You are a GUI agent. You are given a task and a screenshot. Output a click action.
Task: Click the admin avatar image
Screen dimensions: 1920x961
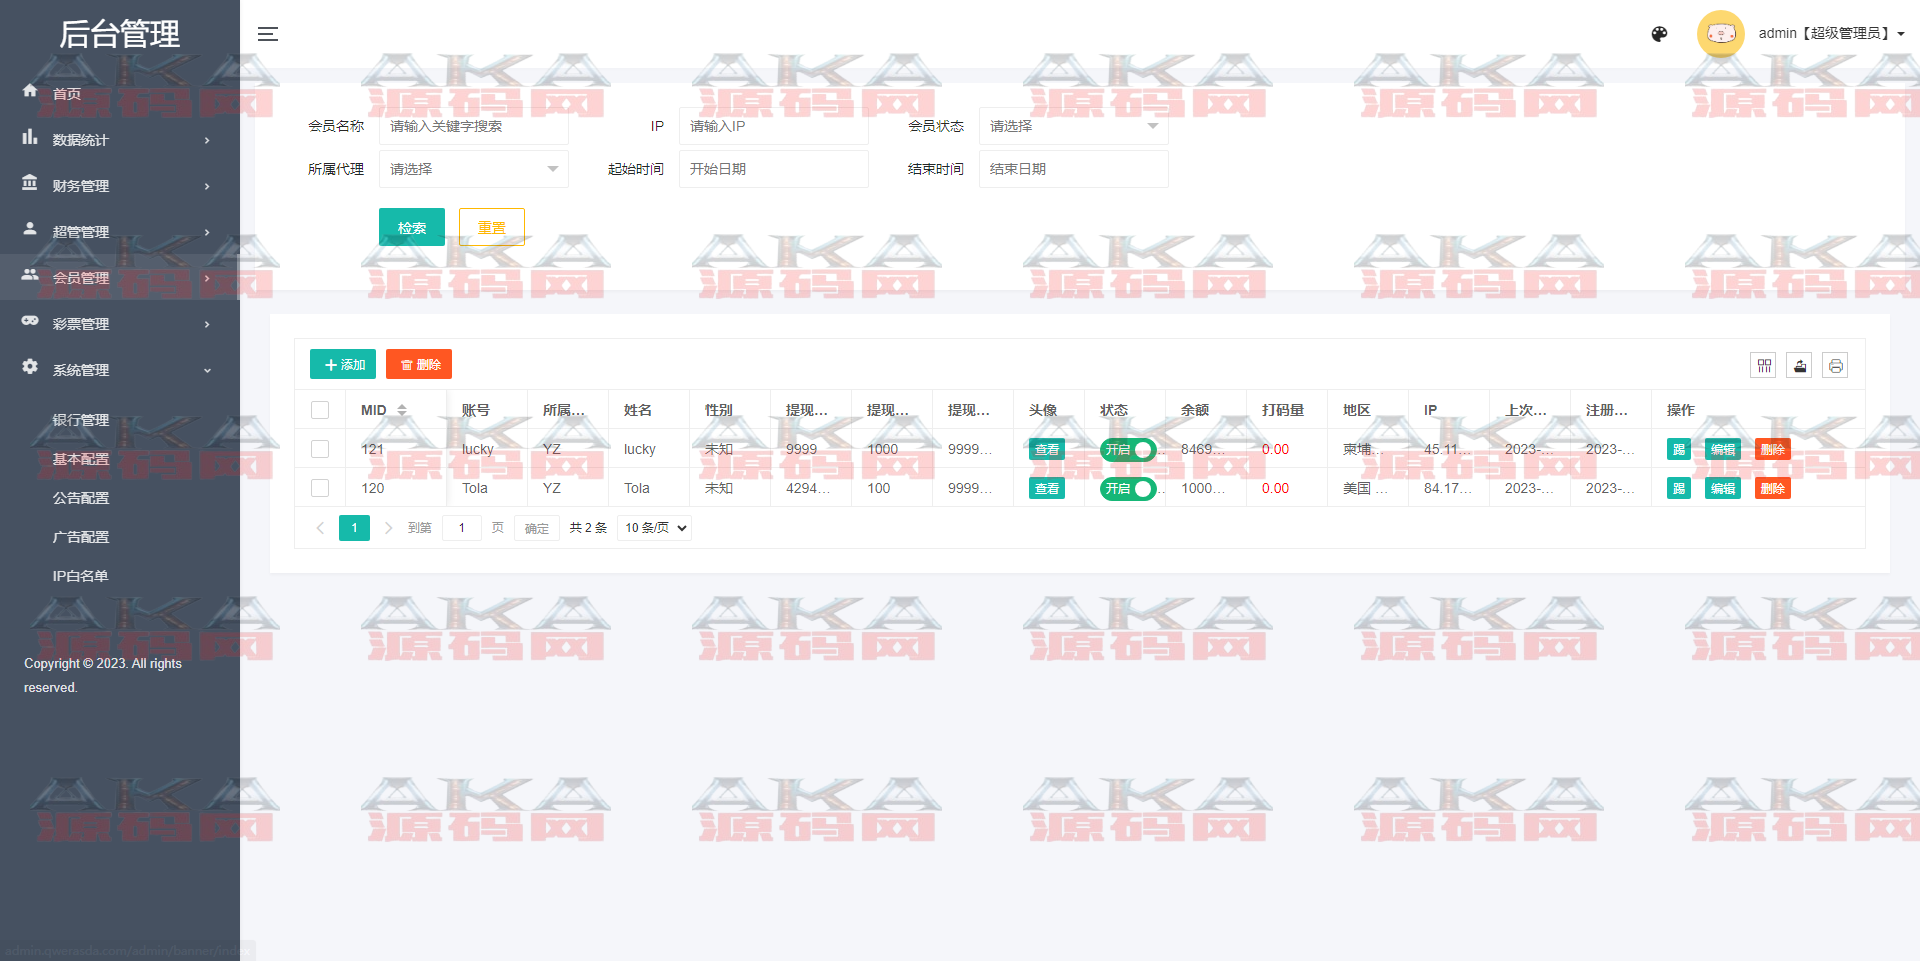[1720, 34]
